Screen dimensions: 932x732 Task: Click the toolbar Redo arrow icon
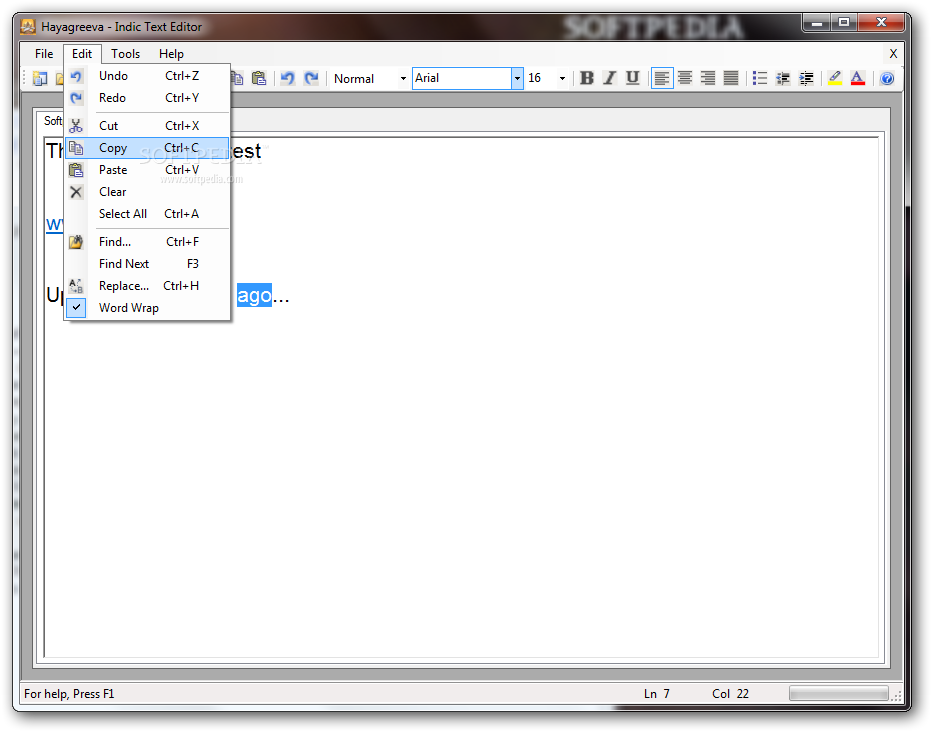311,78
